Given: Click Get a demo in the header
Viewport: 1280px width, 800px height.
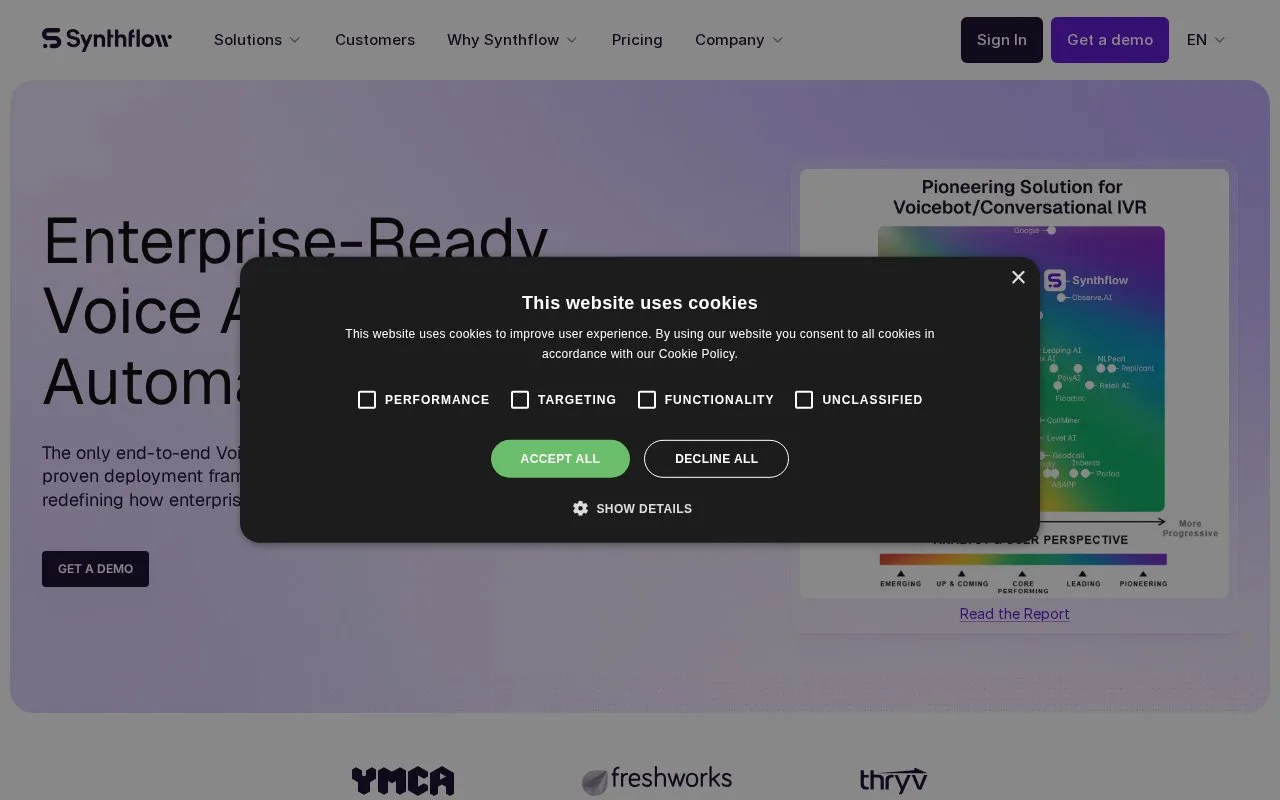Looking at the screenshot, I should coord(1110,40).
